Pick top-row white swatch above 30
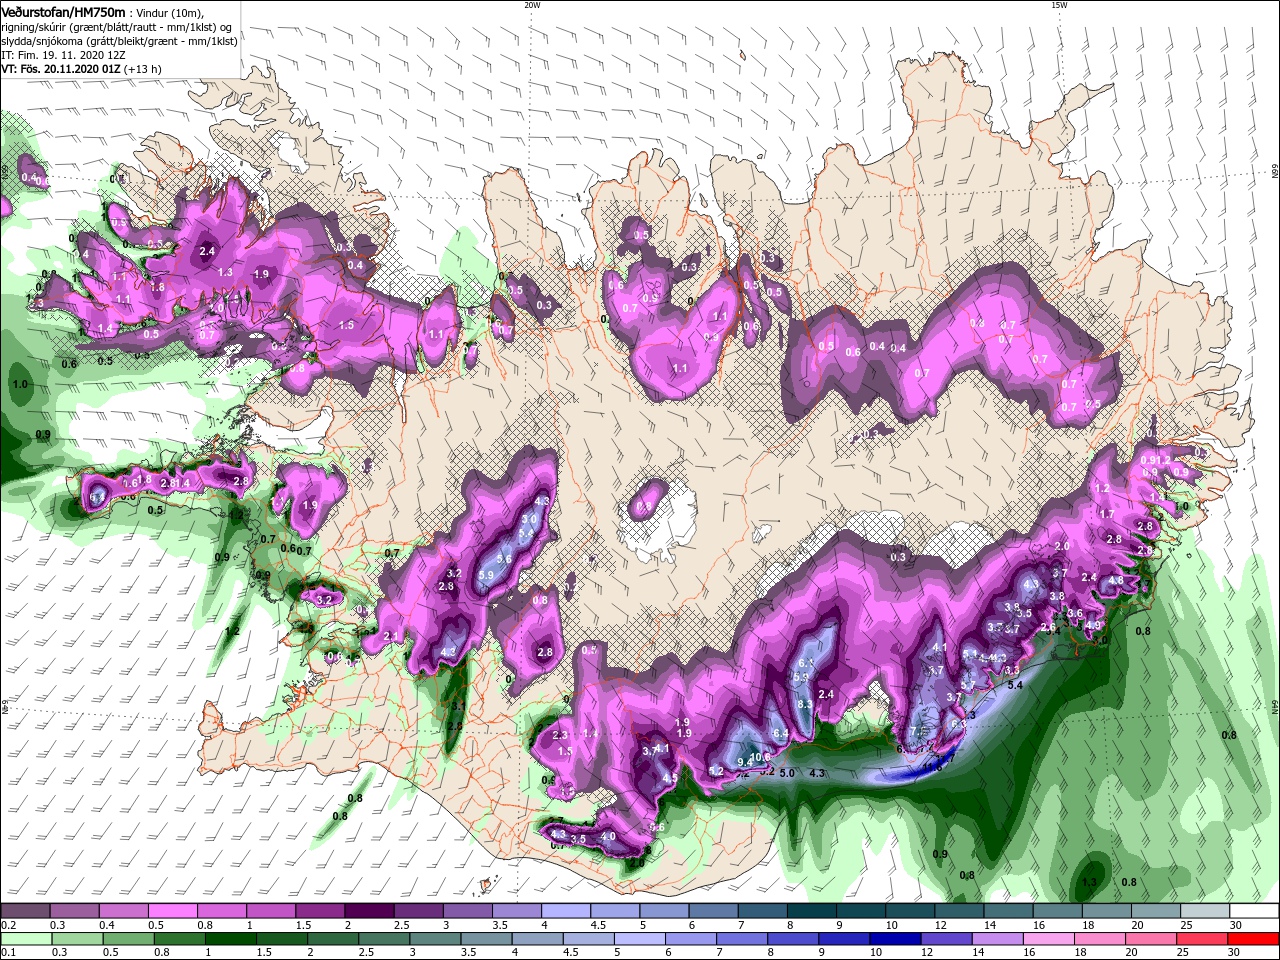 pyautogui.click(x=1253, y=911)
